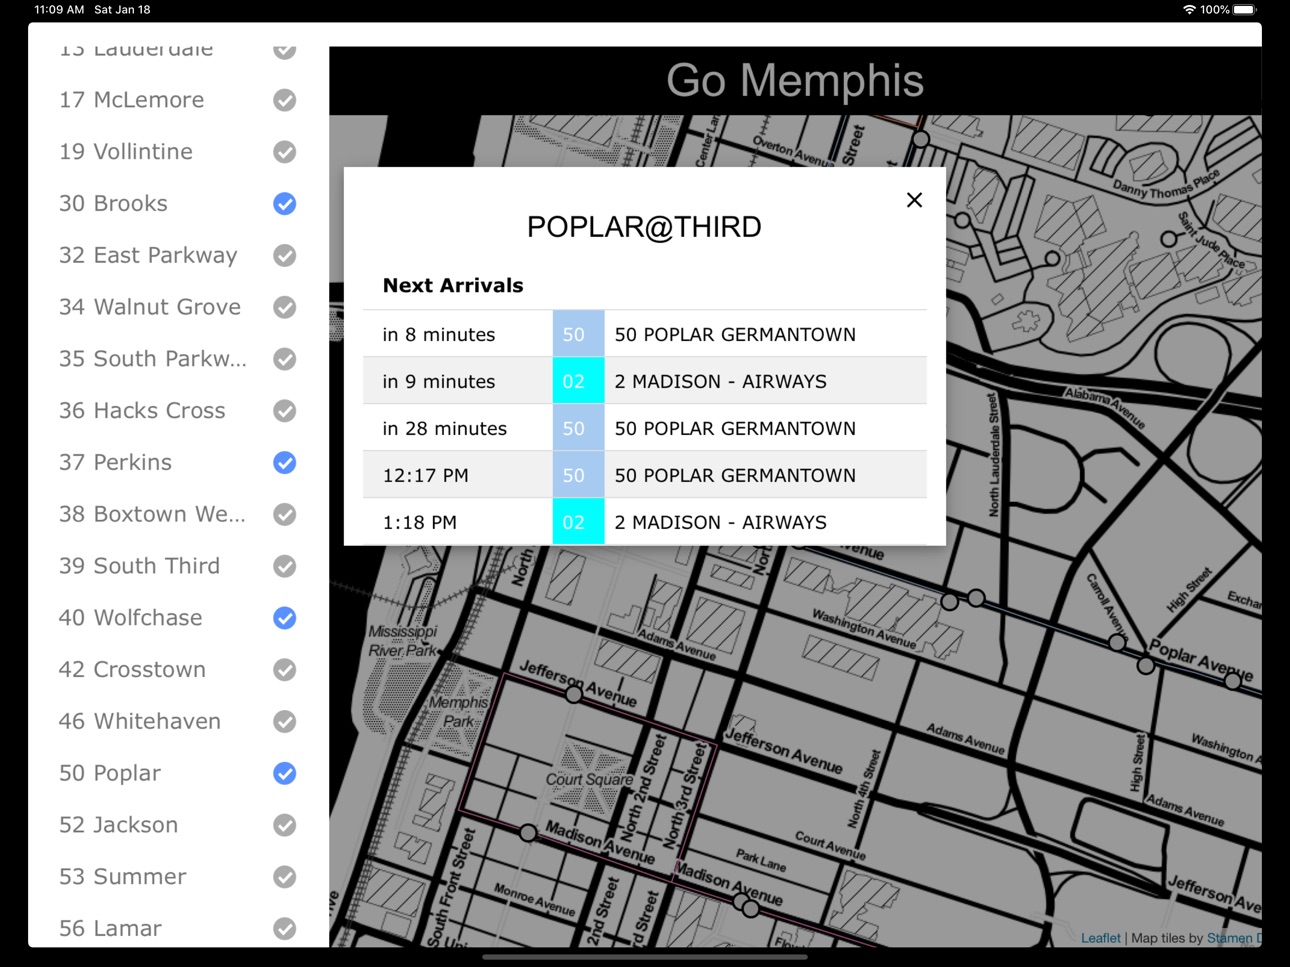The image size is (1290, 967).
Task: Select the 'in 8 minutes' arrival time
Action: (438, 335)
